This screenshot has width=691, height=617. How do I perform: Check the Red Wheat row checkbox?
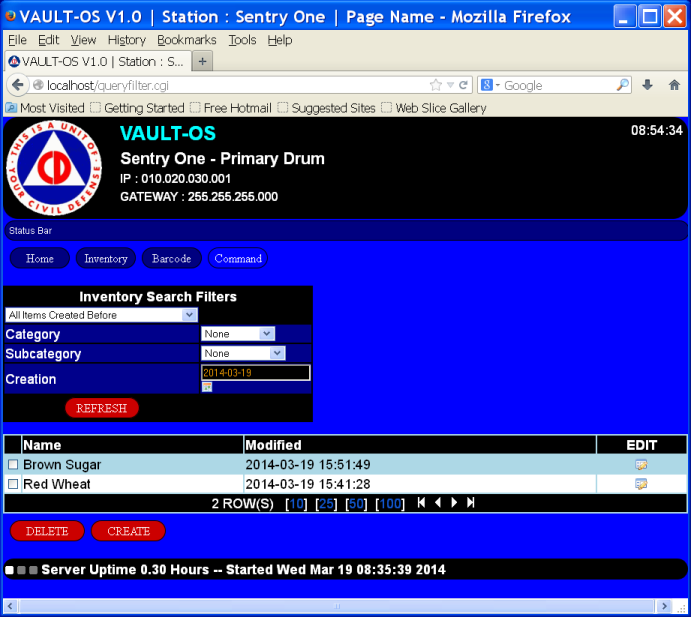[x=13, y=484]
